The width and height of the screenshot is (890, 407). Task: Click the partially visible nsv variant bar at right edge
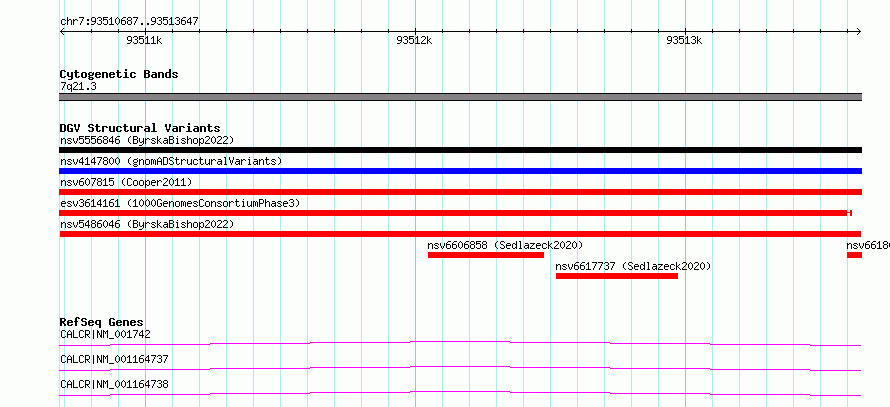click(854, 255)
